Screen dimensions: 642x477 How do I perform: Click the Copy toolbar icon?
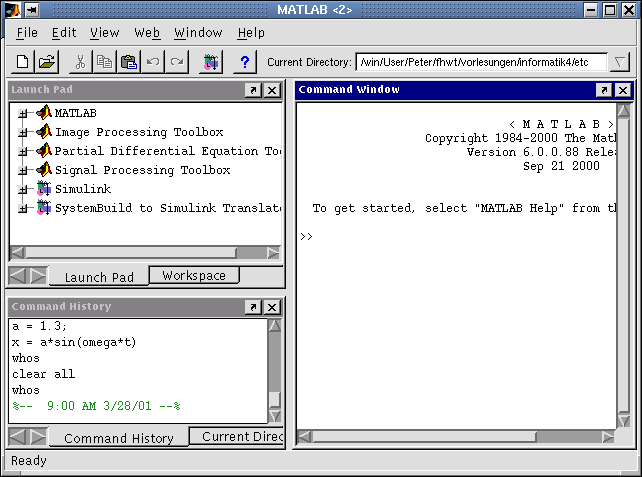coord(104,62)
